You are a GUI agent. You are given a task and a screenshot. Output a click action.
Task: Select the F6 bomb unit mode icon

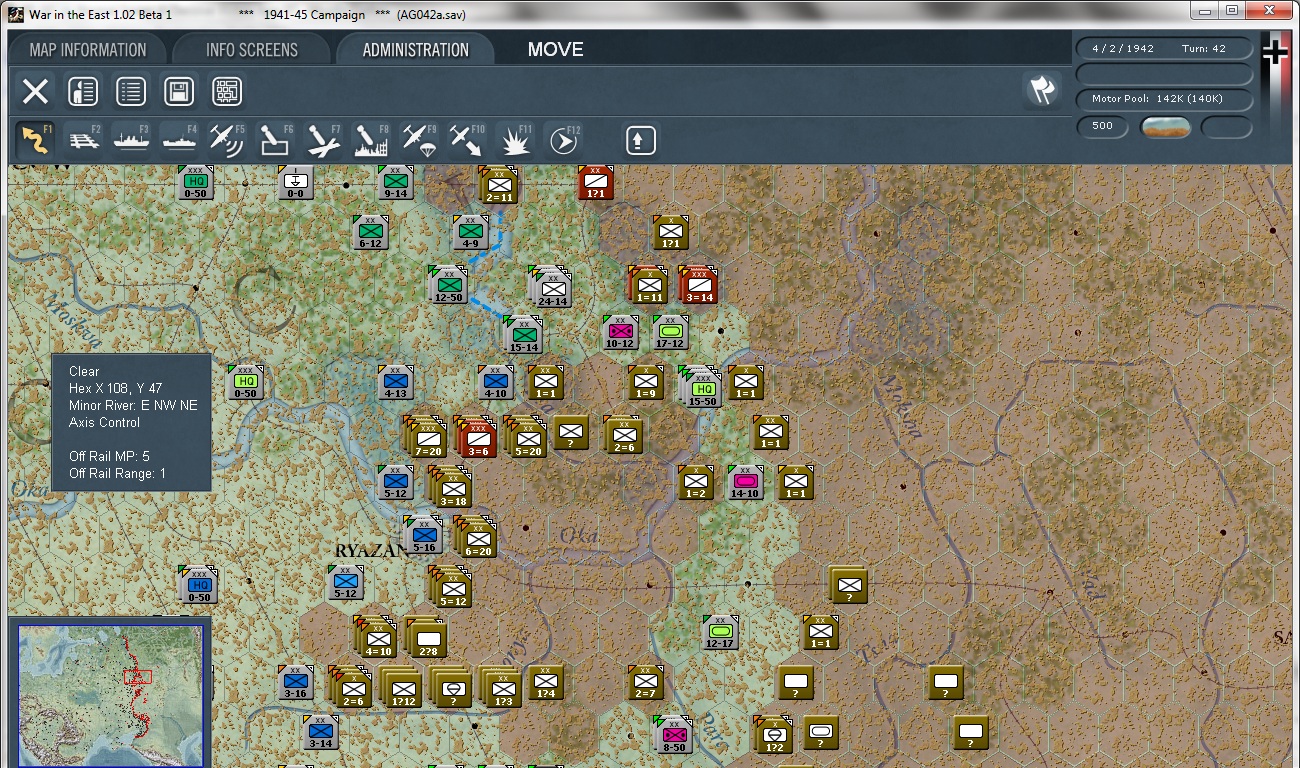(275, 139)
